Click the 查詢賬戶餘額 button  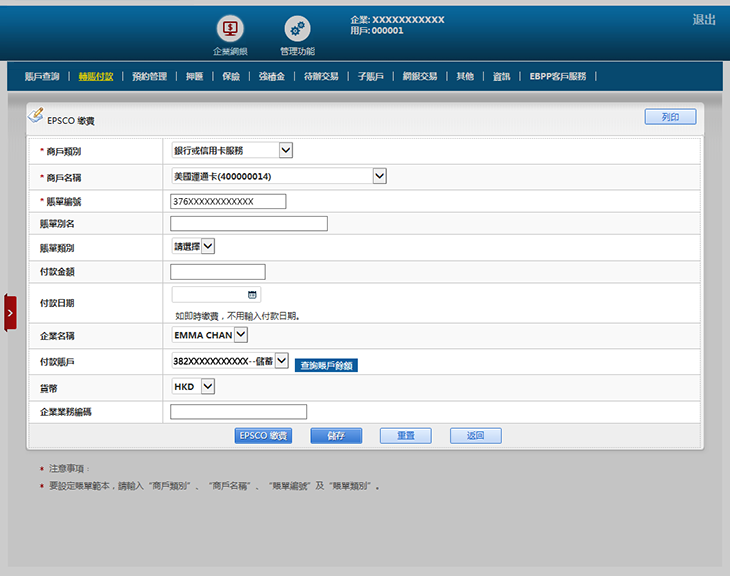[x=326, y=366]
